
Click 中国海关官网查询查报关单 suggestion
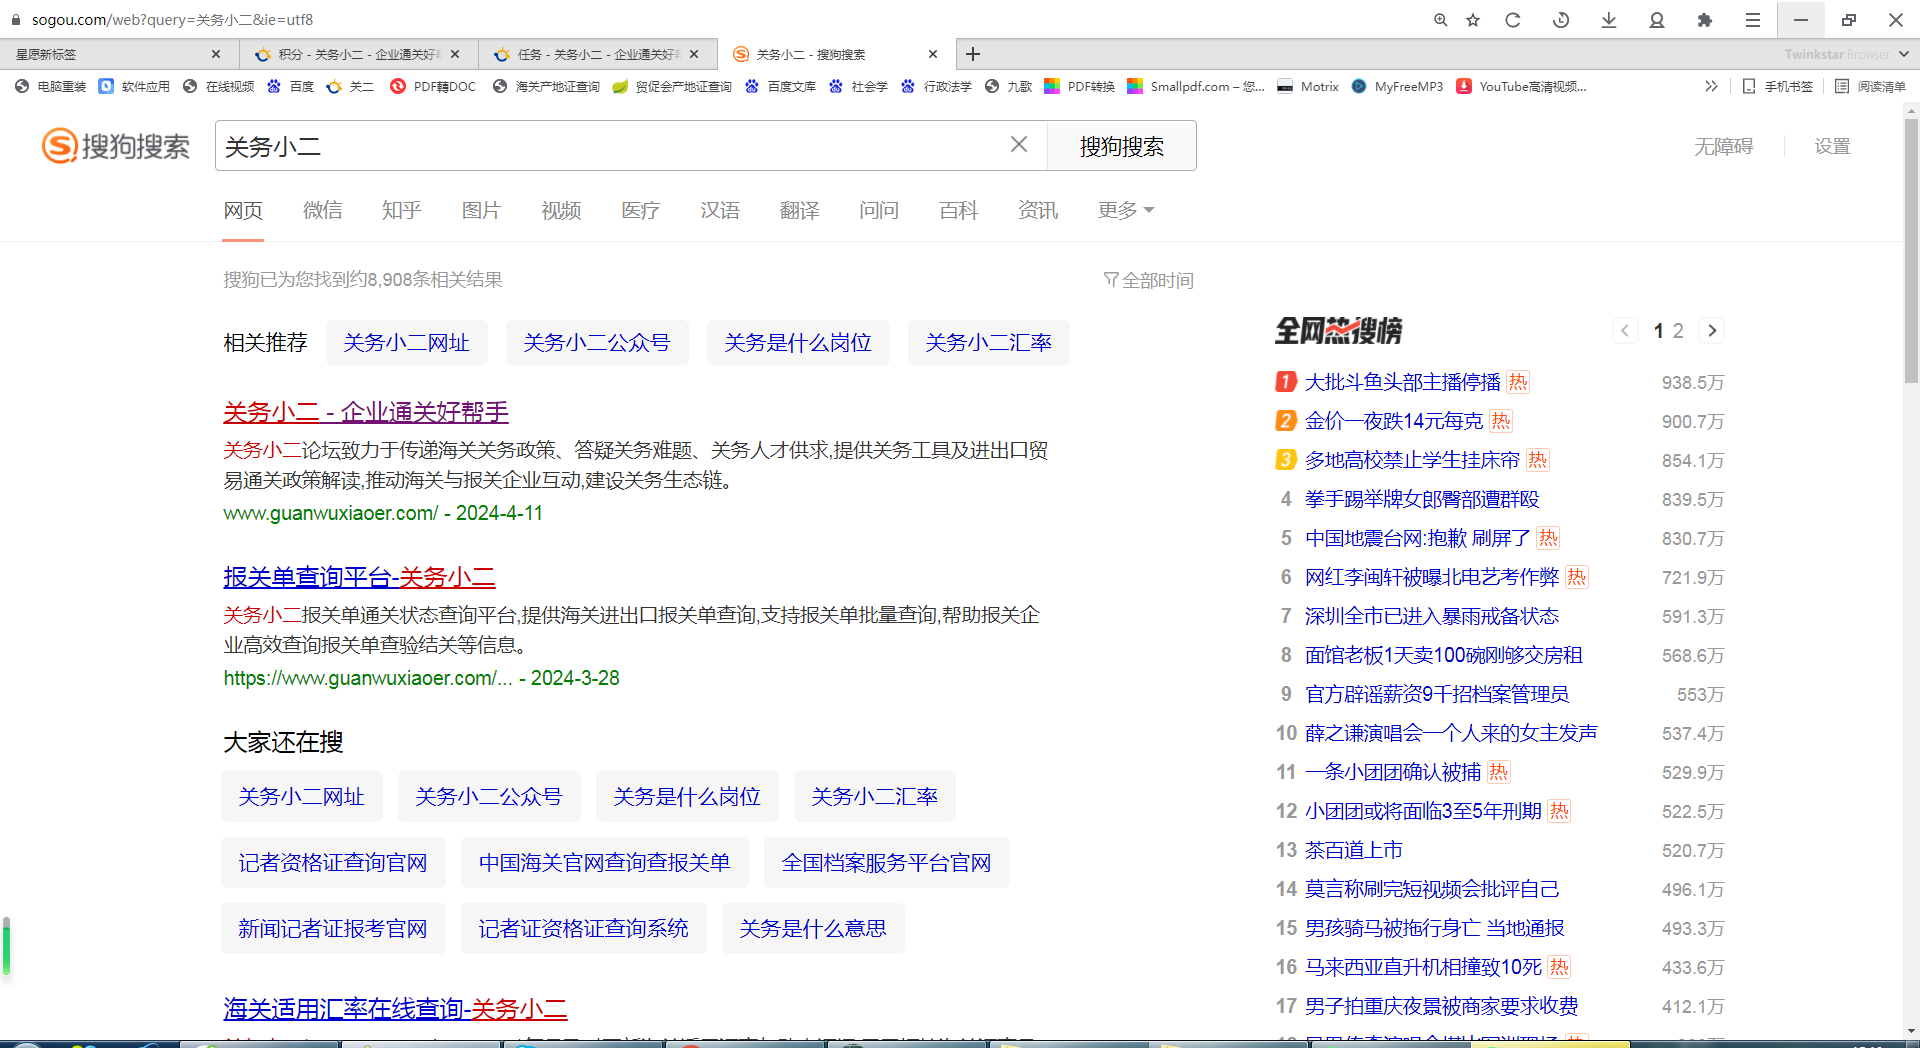(605, 863)
